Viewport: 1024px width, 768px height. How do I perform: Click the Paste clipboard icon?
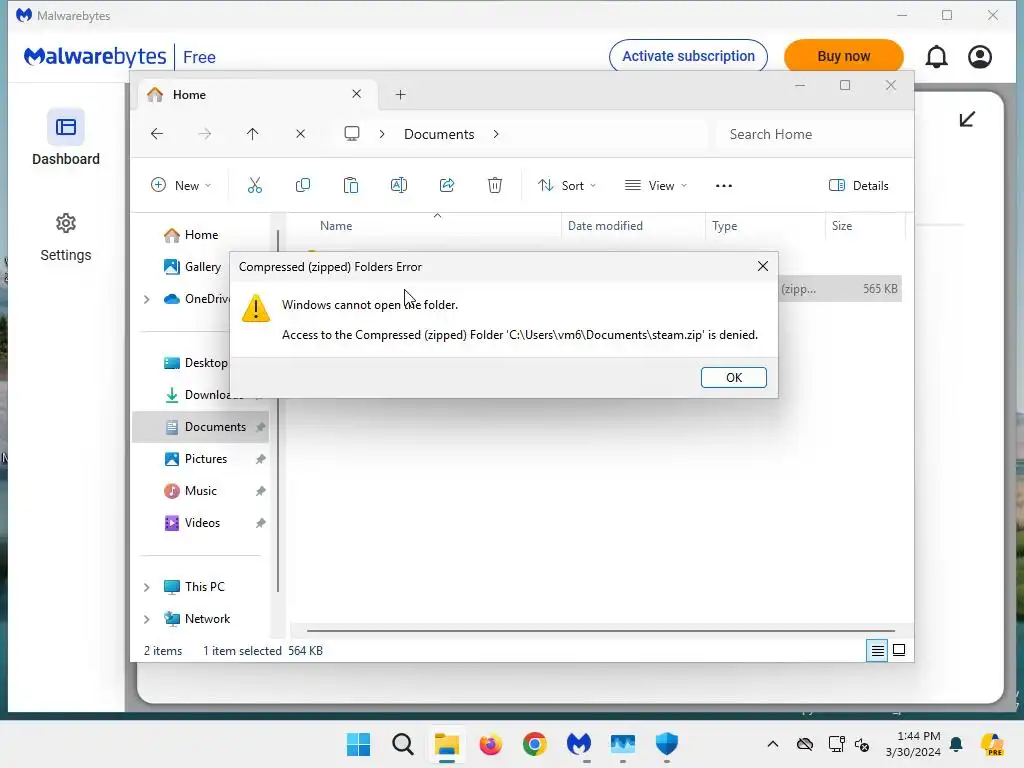point(351,185)
